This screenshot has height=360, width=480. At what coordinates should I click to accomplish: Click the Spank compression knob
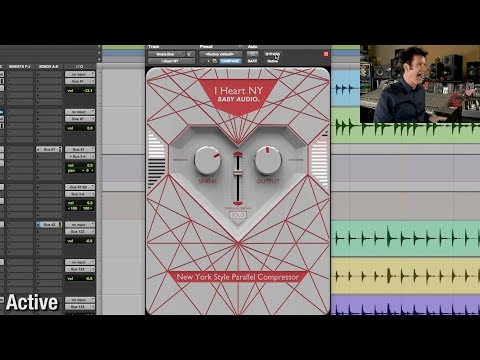(x=207, y=160)
